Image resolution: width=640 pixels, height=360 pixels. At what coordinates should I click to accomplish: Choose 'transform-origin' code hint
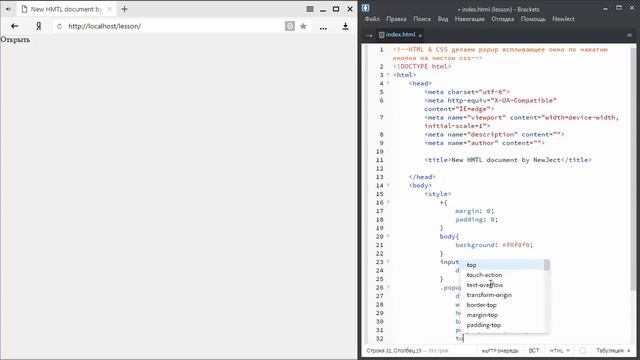pyautogui.click(x=503, y=295)
